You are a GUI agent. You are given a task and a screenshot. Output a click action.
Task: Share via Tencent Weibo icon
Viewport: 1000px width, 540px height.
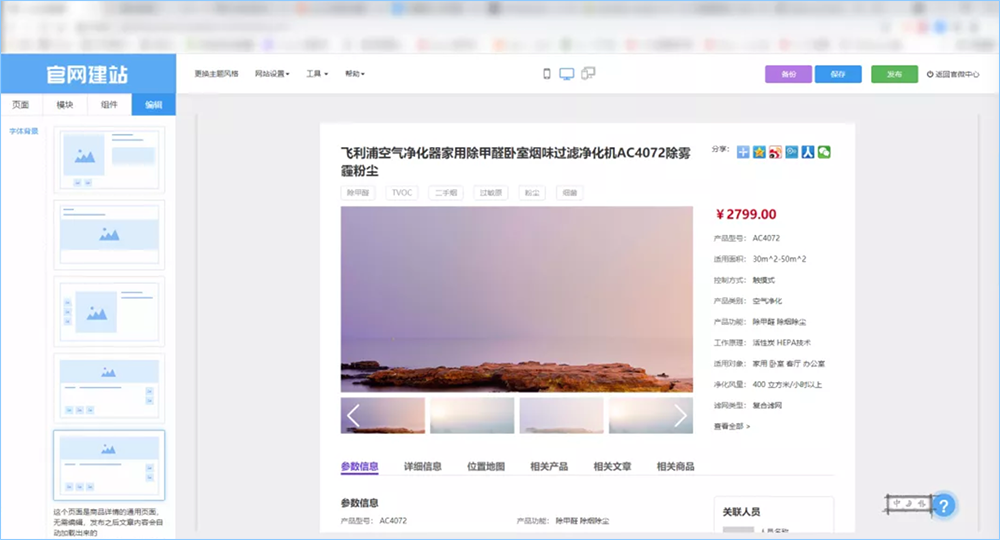point(791,152)
